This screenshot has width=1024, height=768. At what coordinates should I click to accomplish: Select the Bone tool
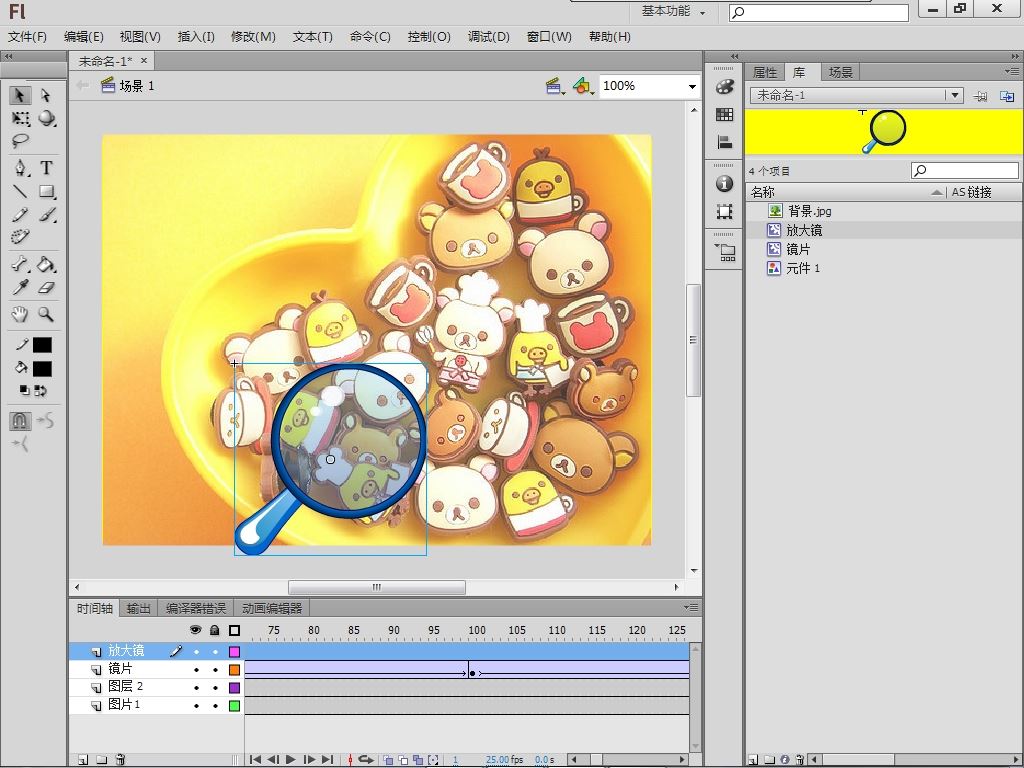point(20,264)
